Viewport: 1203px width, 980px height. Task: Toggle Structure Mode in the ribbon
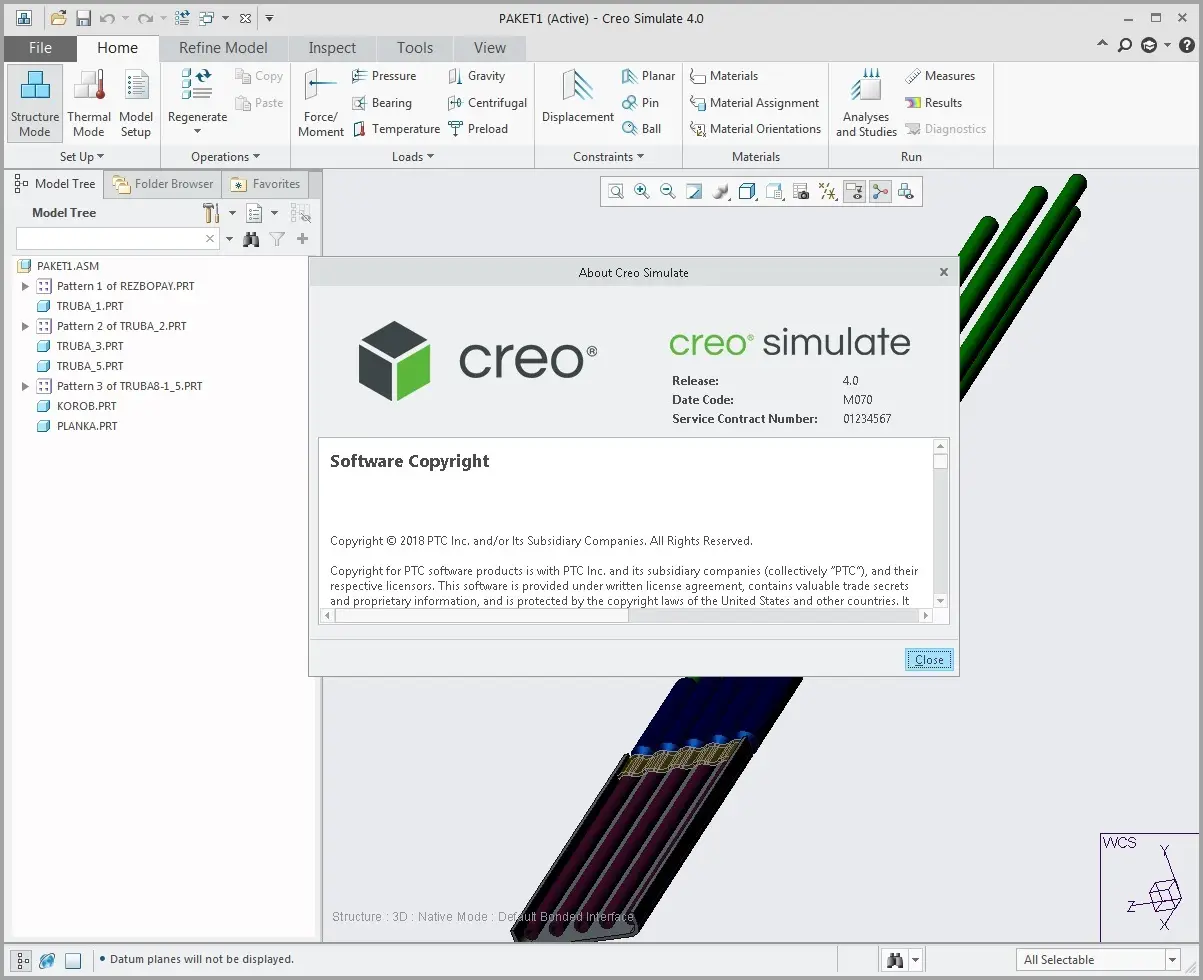(x=34, y=101)
